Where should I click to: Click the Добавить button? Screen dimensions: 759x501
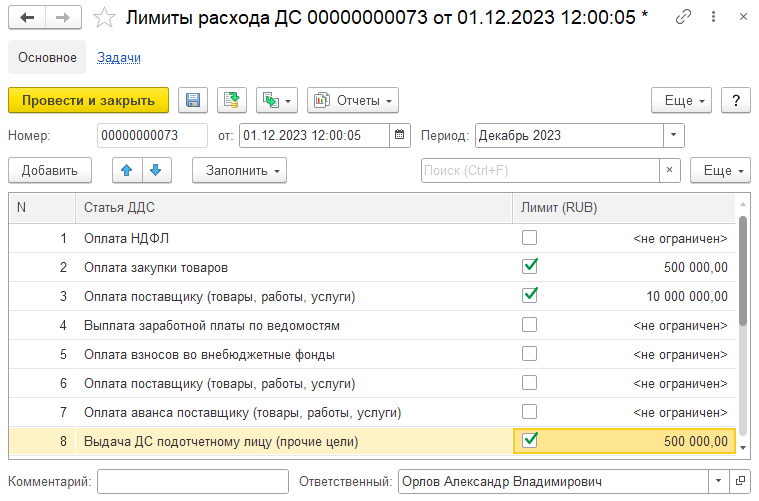(x=50, y=170)
